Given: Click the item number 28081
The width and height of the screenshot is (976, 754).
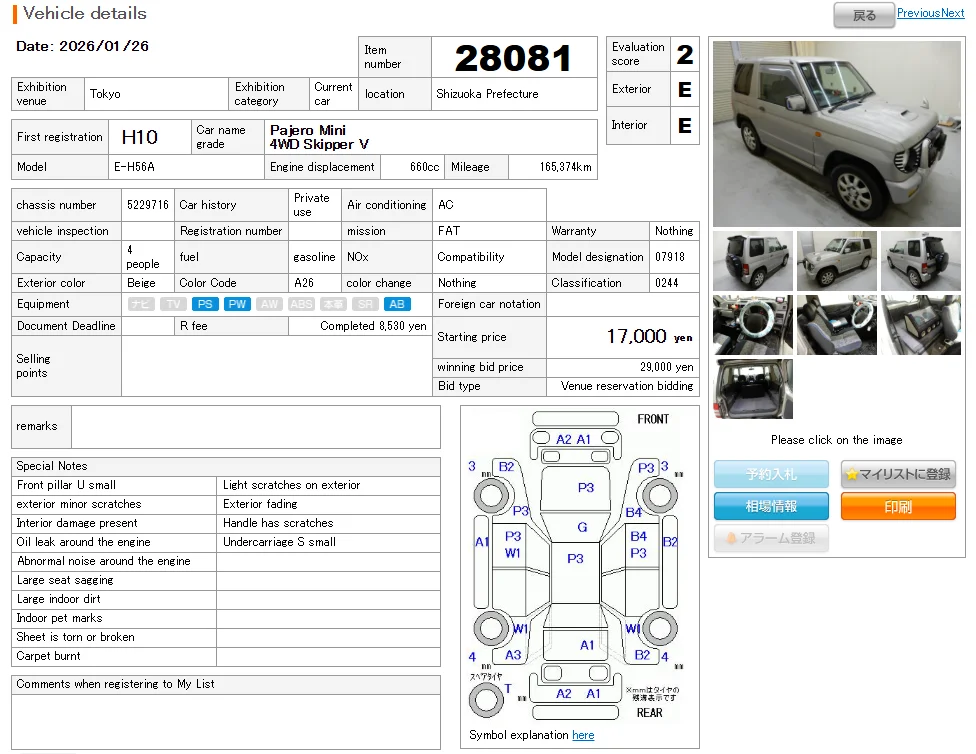Looking at the screenshot, I should click(x=513, y=58).
